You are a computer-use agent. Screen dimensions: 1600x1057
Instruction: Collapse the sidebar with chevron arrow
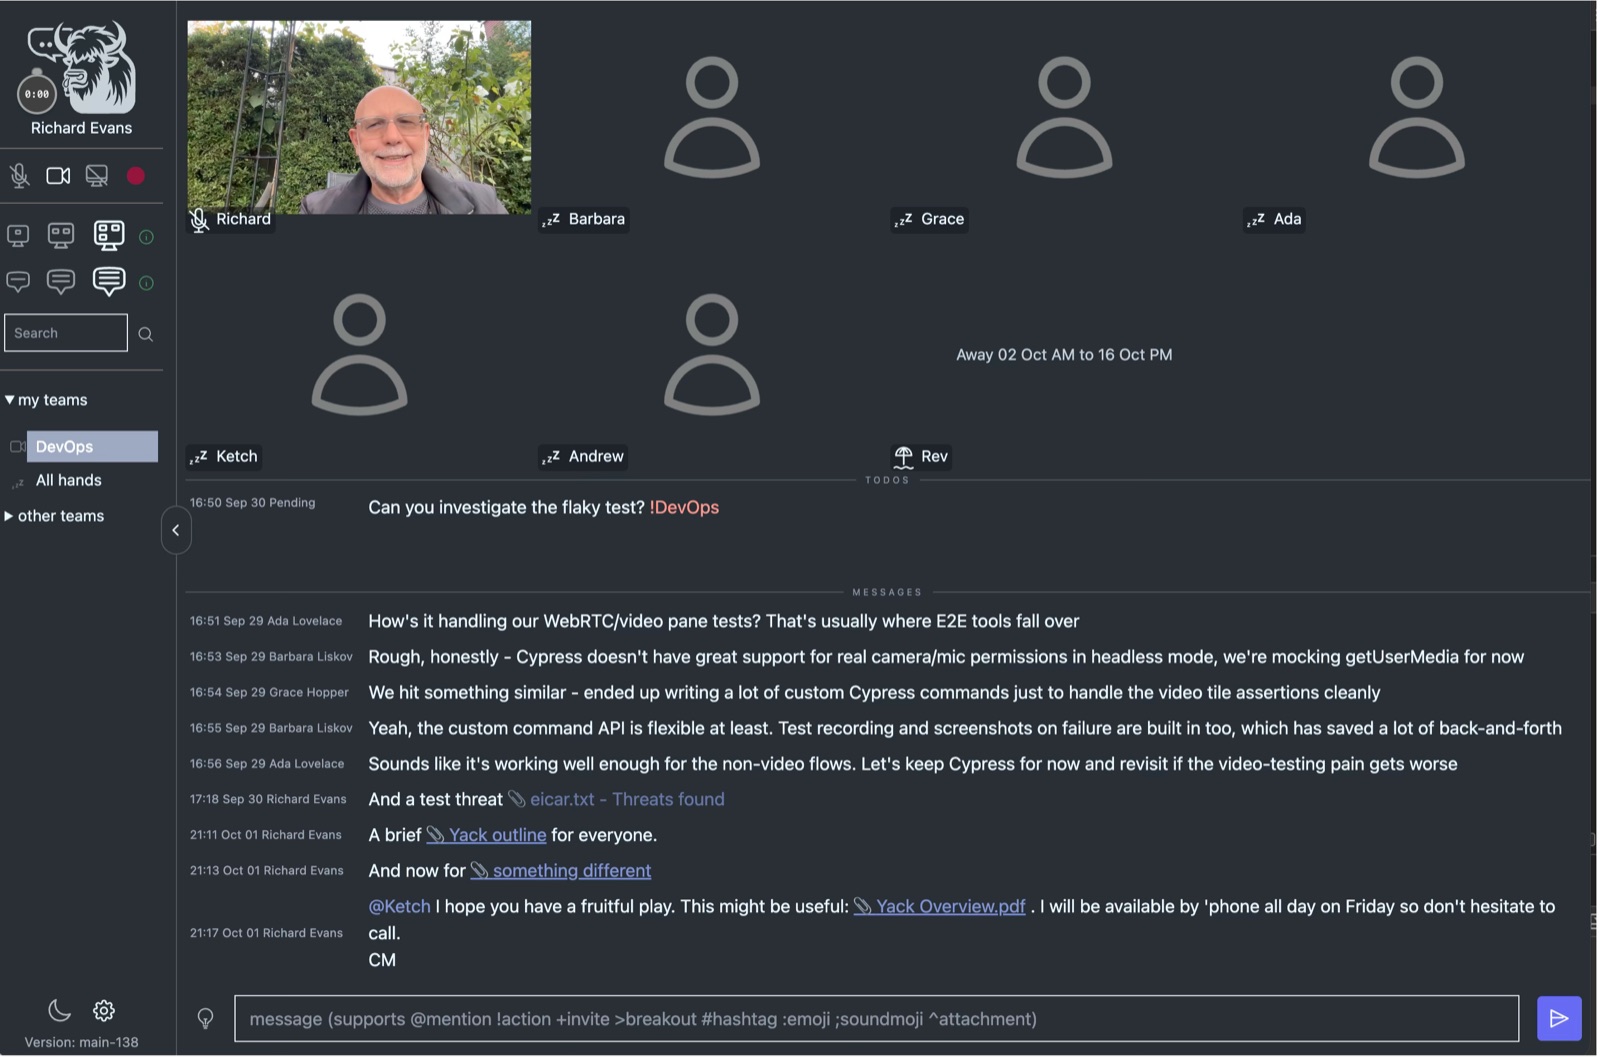[175, 530]
